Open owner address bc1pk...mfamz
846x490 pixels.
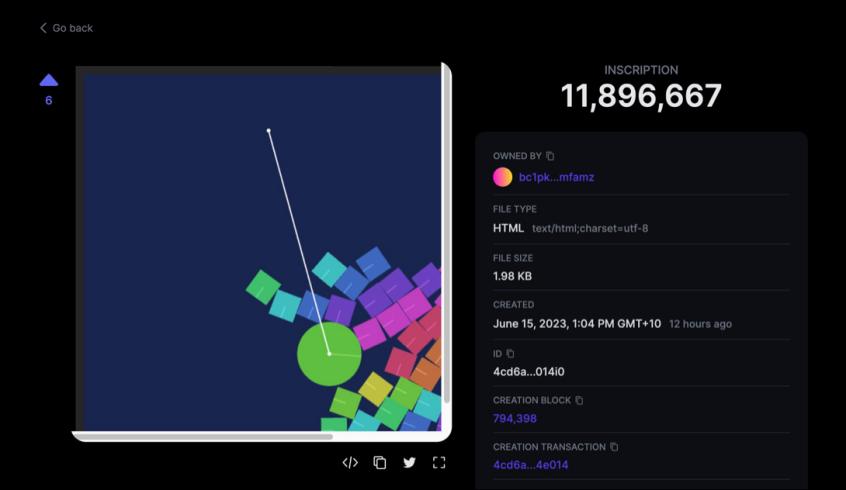556,177
